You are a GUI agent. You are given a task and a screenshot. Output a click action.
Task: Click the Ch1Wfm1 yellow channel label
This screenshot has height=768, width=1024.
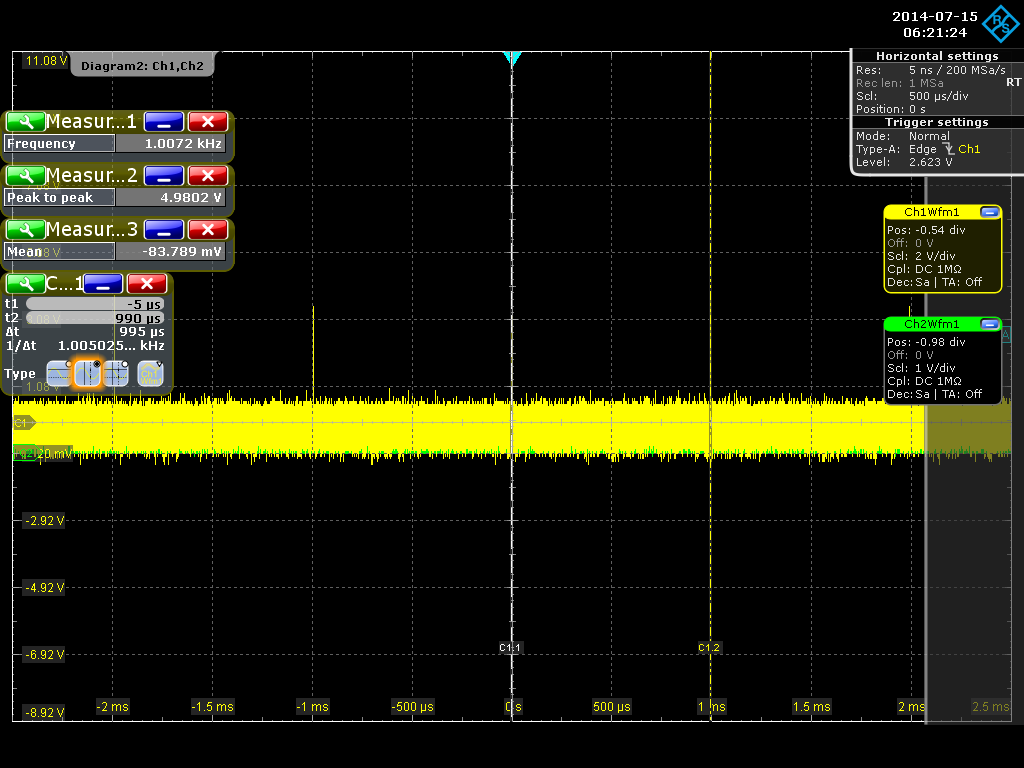930,212
